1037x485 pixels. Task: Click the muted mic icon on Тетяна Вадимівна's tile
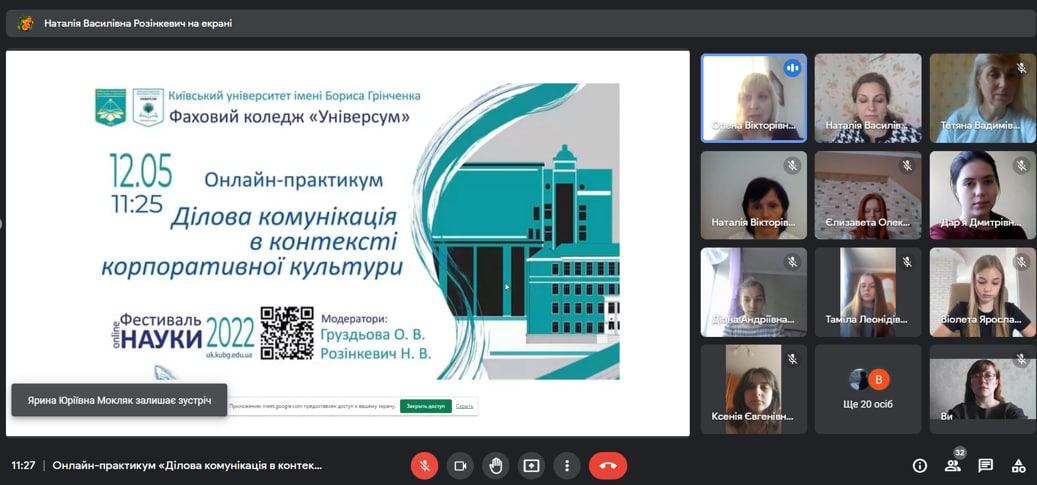pos(1021,67)
